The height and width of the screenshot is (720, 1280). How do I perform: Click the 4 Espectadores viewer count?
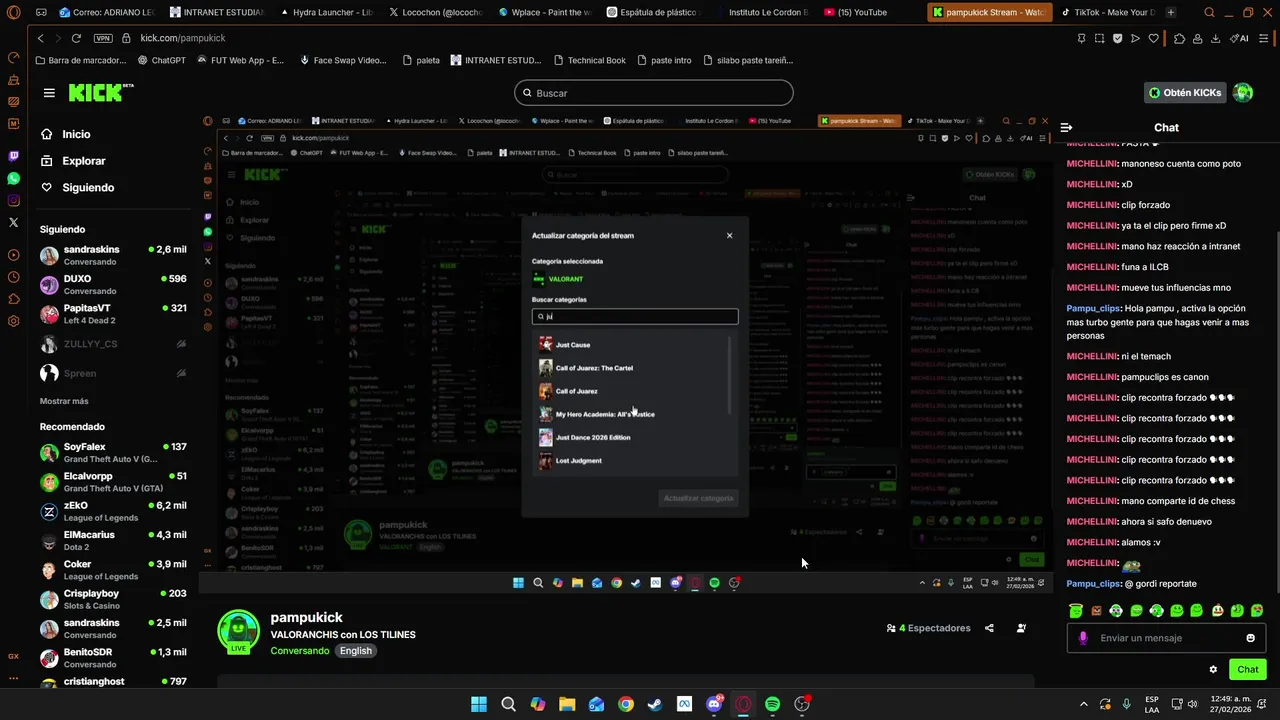[928, 628]
